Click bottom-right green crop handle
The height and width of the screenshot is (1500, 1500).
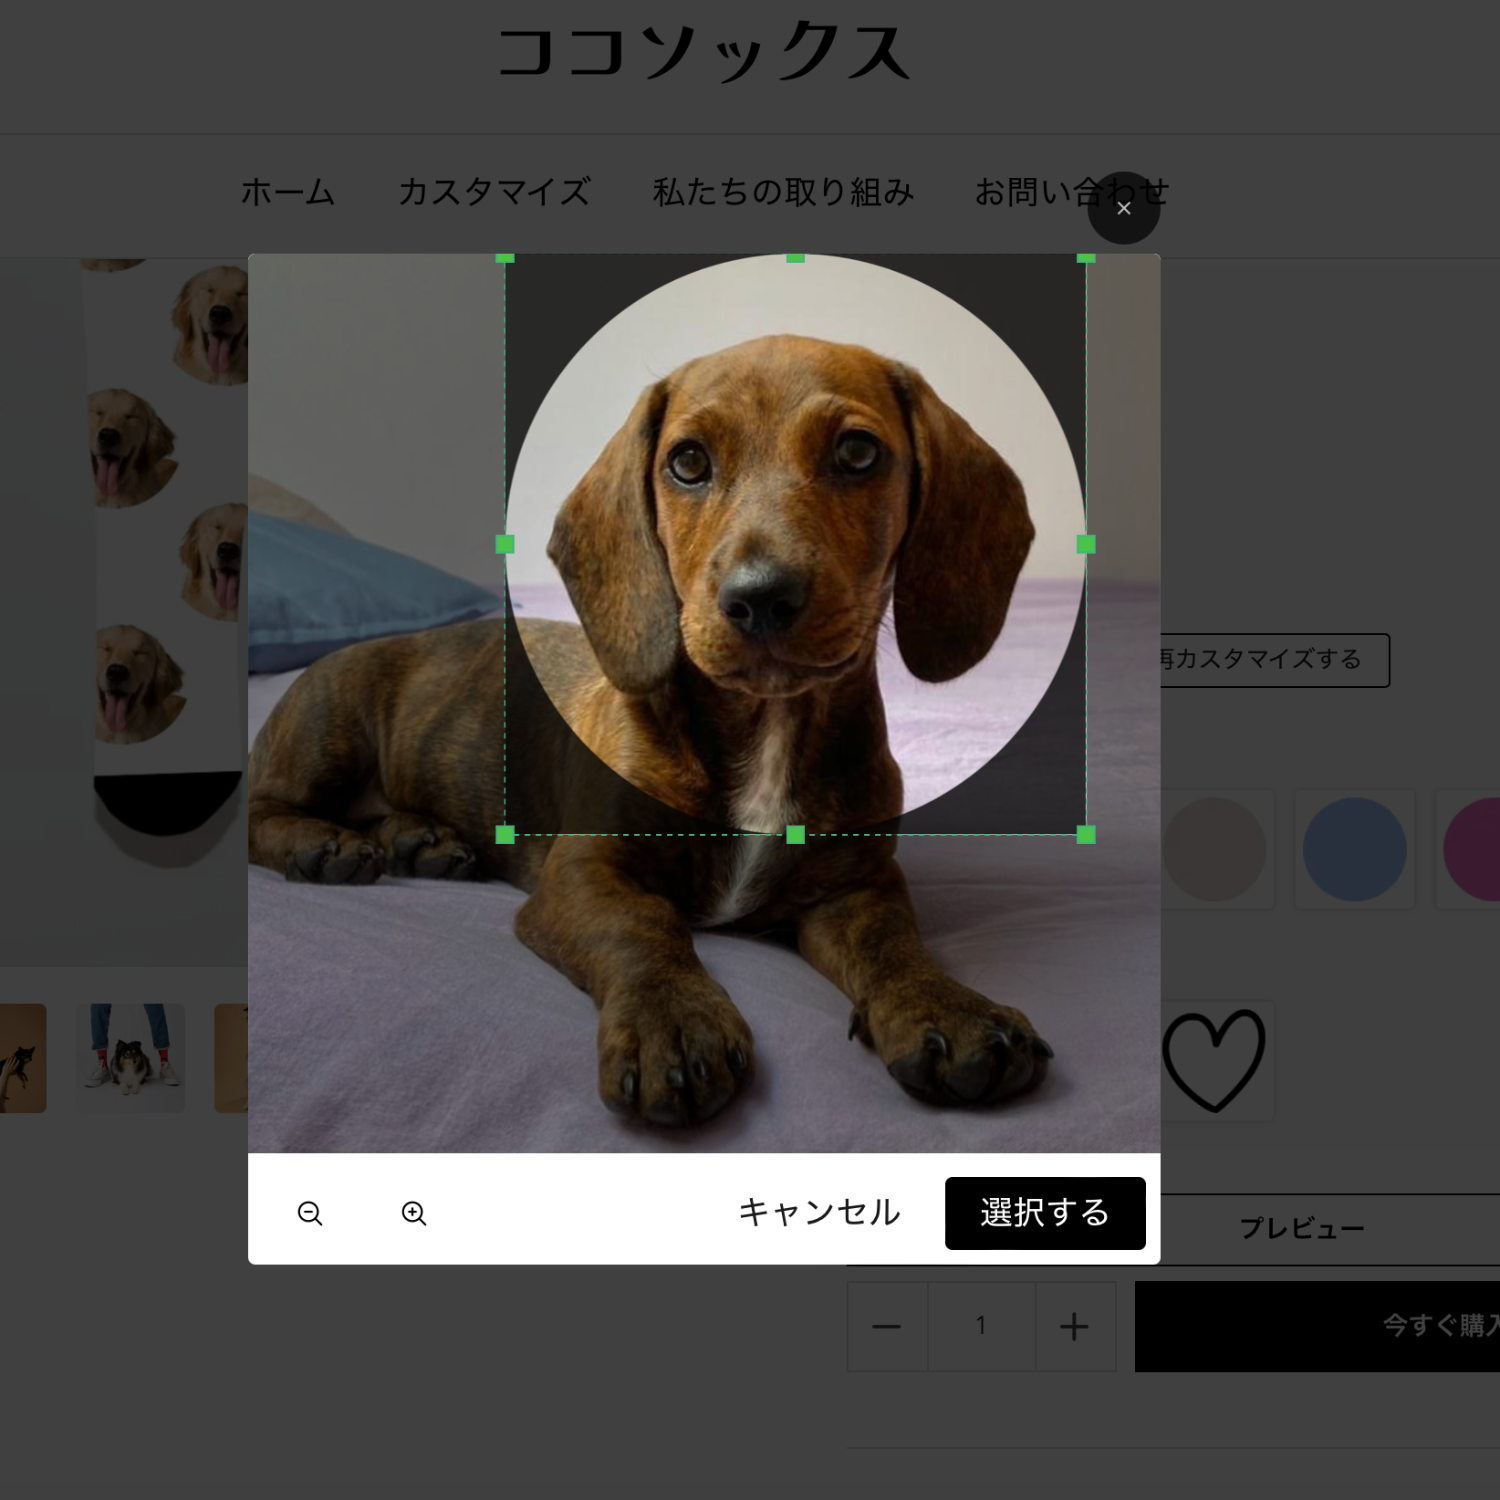1086,834
